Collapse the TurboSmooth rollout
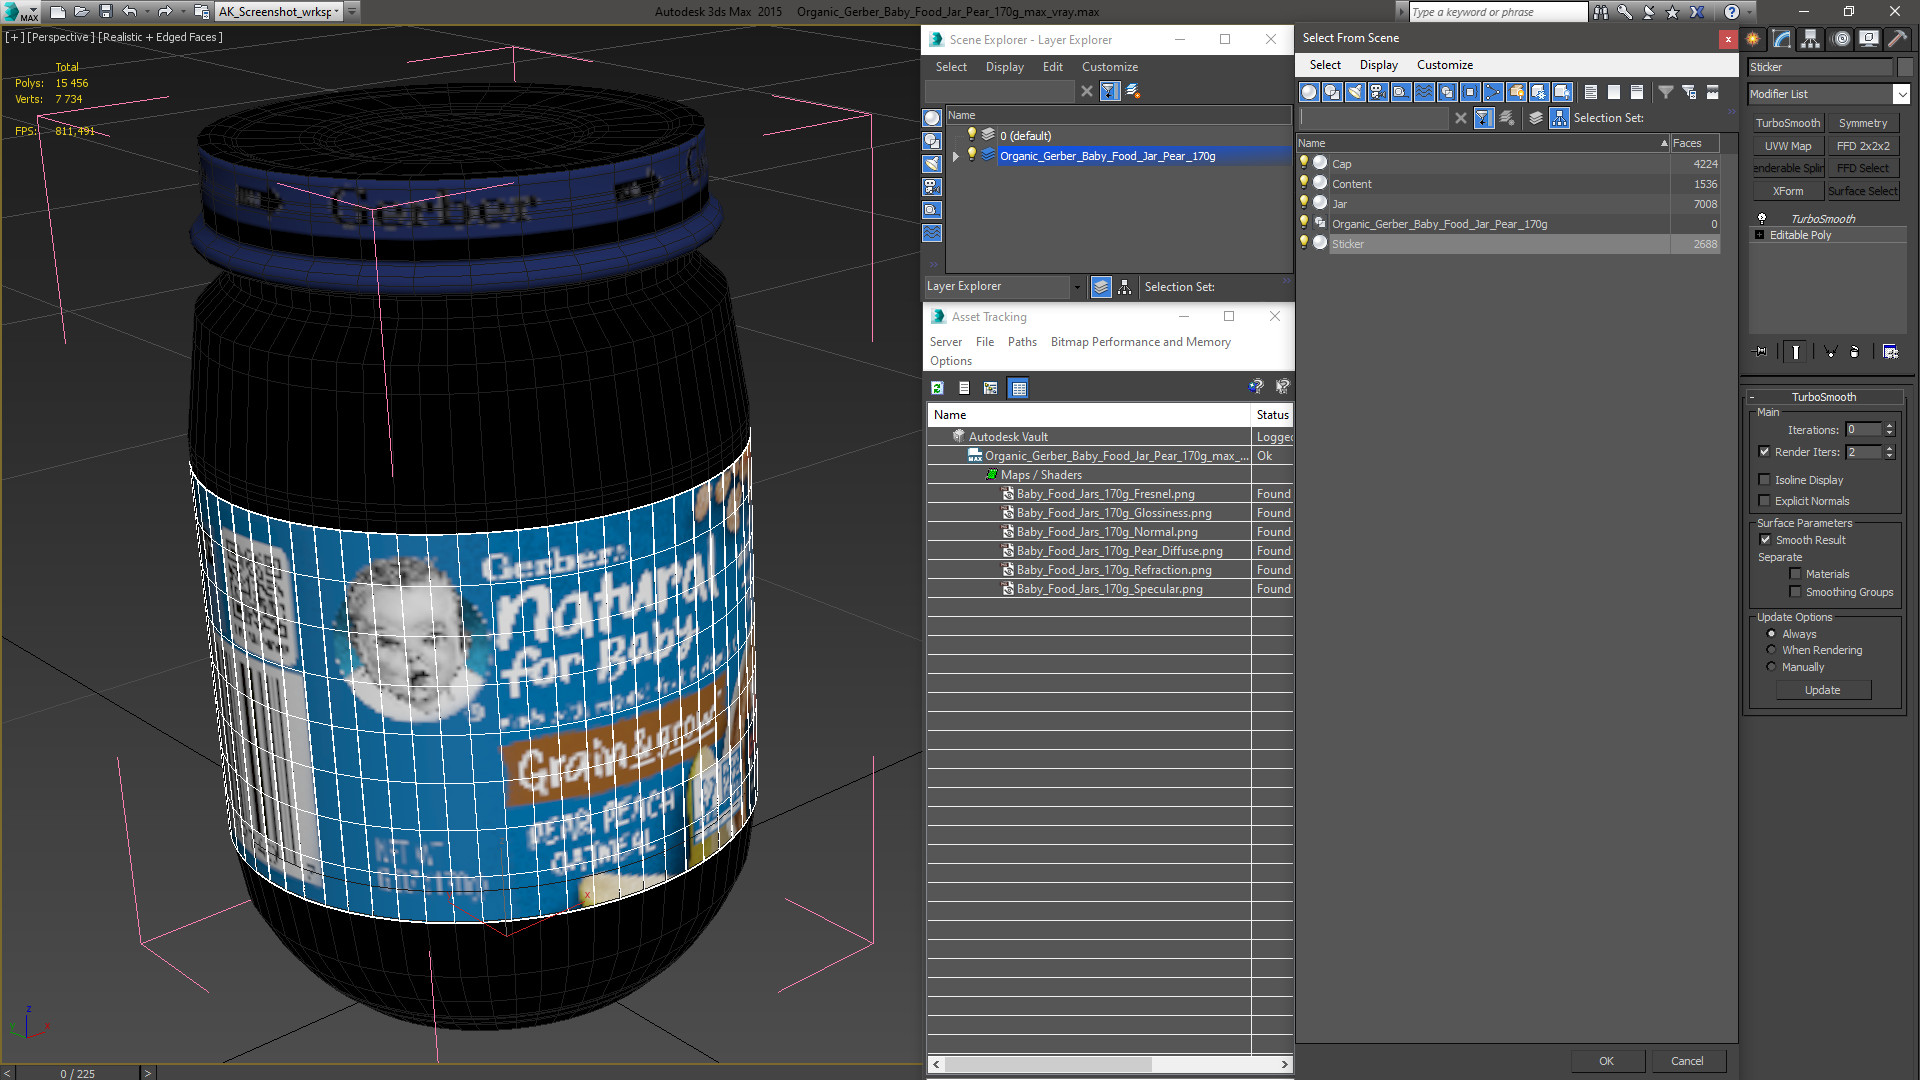Viewport: 1920px width, 1080px height. (1824, 397)
